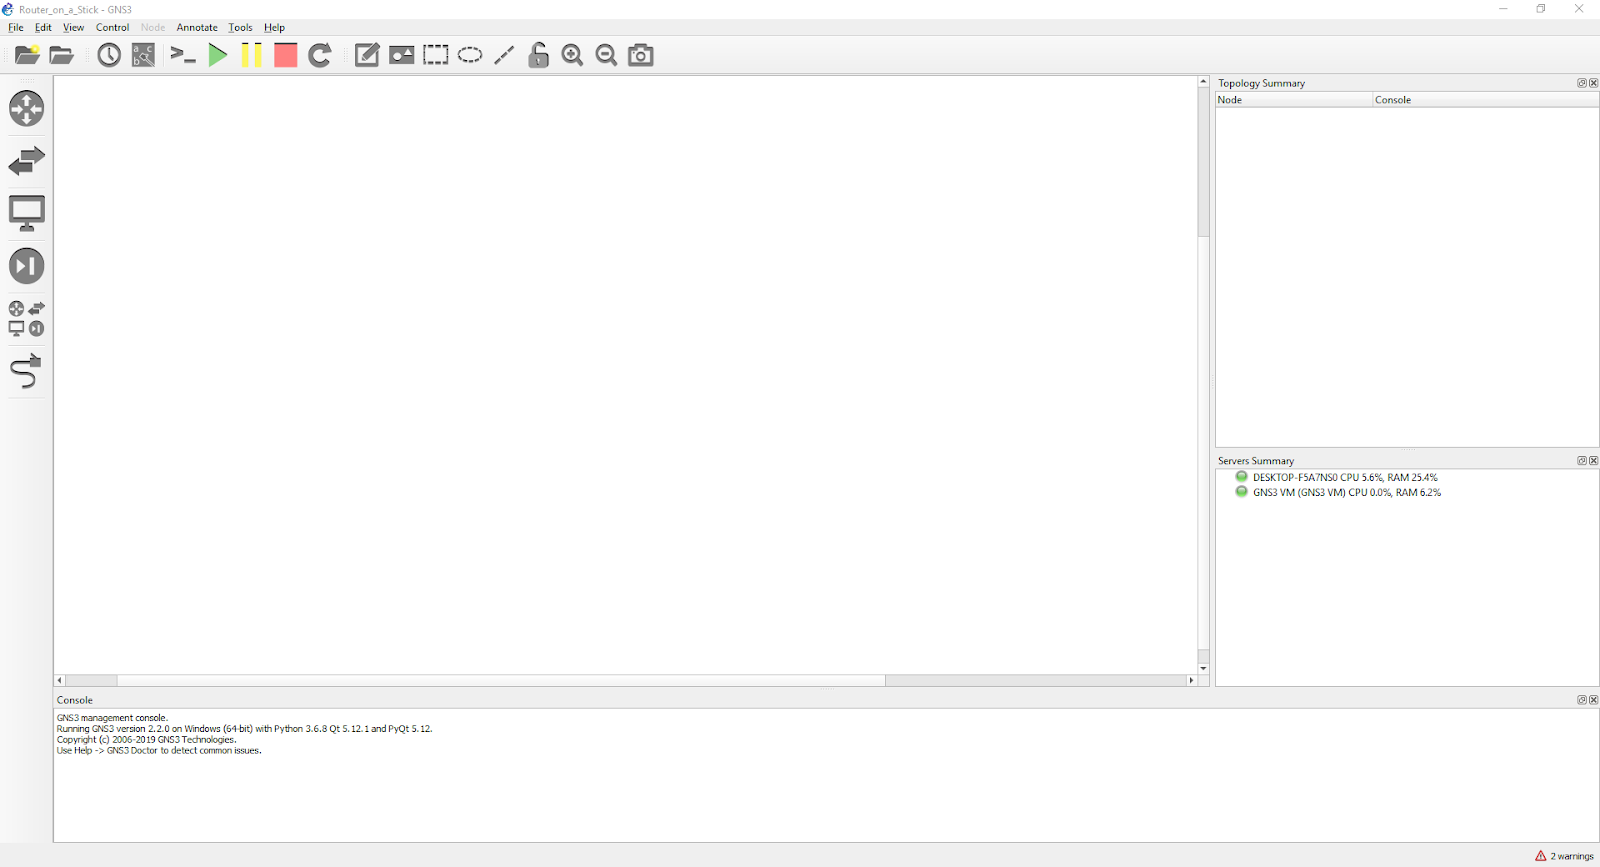
Task: Add a note using annotate icon
Action: tap(367, 55)
